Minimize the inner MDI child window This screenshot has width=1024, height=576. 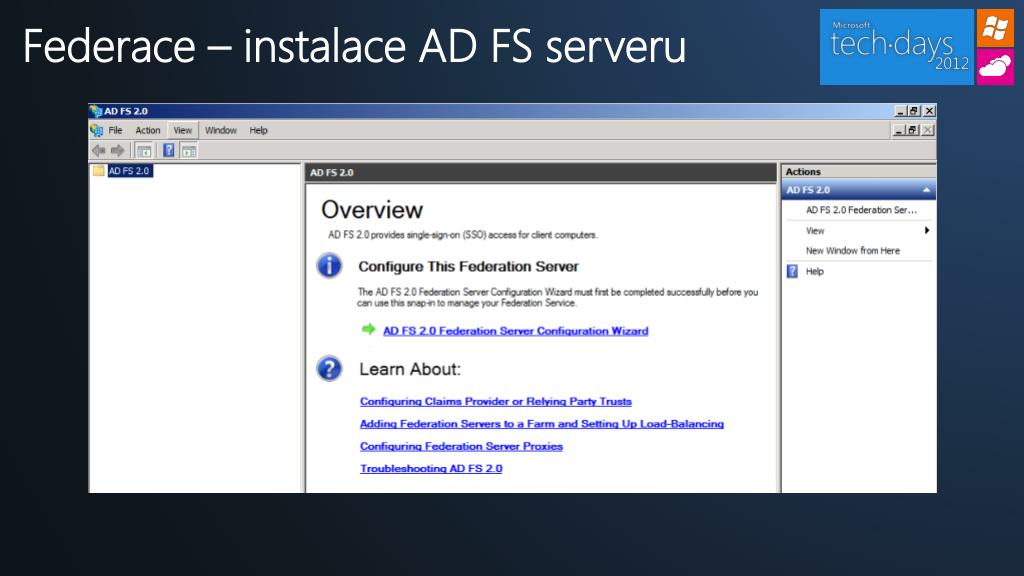[x=899, y=130]
